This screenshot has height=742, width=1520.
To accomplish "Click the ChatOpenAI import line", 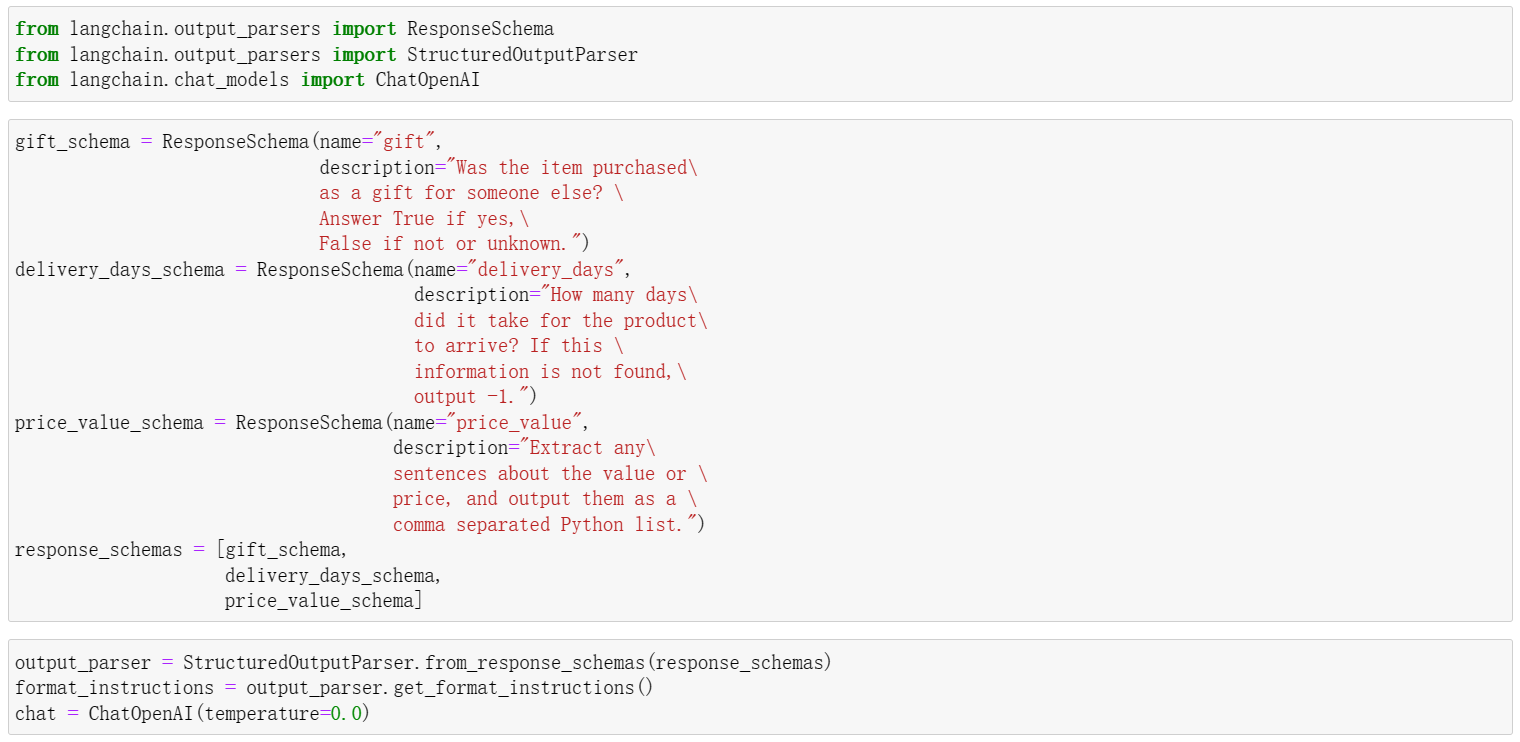I will pyautogui.click(x=247, y=80).
